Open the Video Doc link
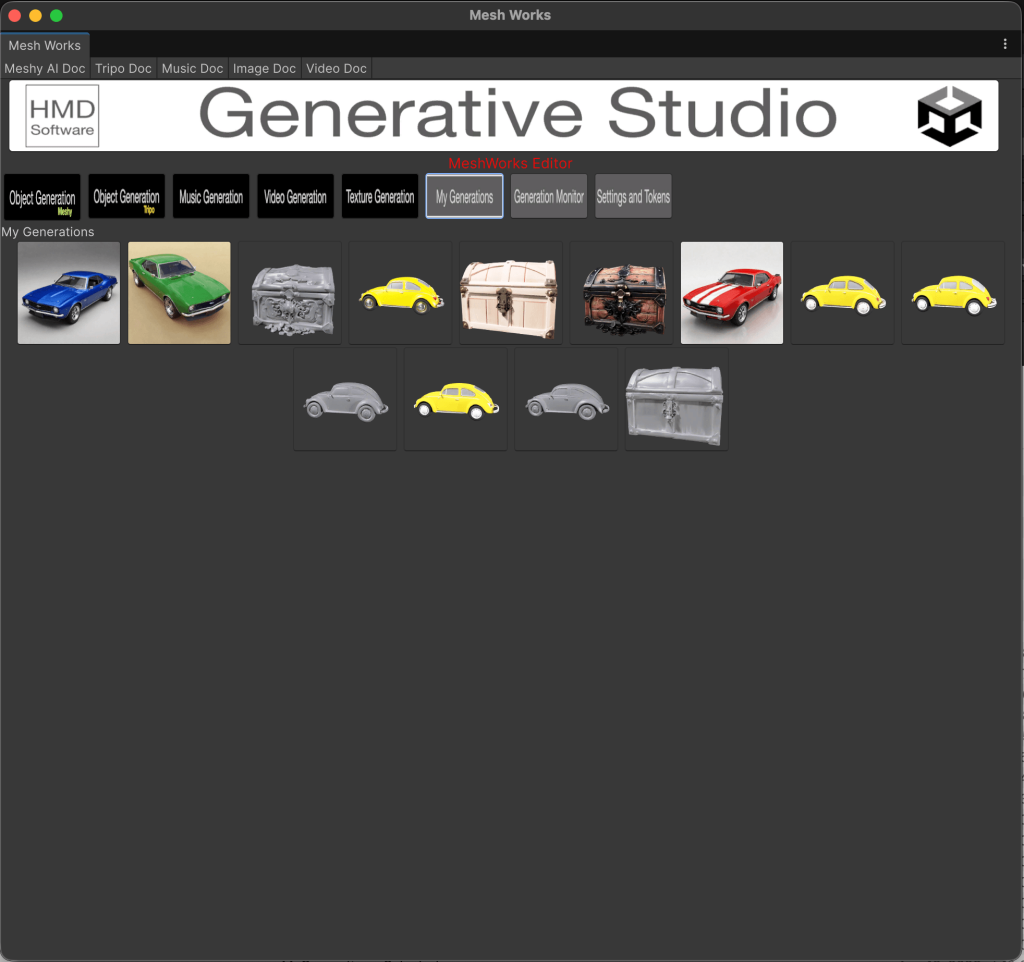Image resolution: width=1024 pixels, height=962 pixels. pos(336,69)
